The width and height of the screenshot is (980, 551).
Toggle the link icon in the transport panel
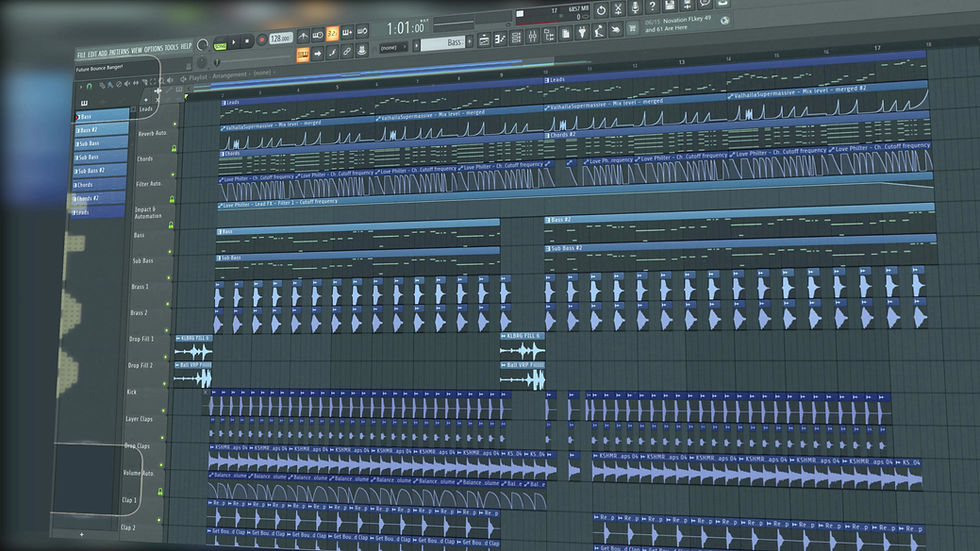point(347,51)
